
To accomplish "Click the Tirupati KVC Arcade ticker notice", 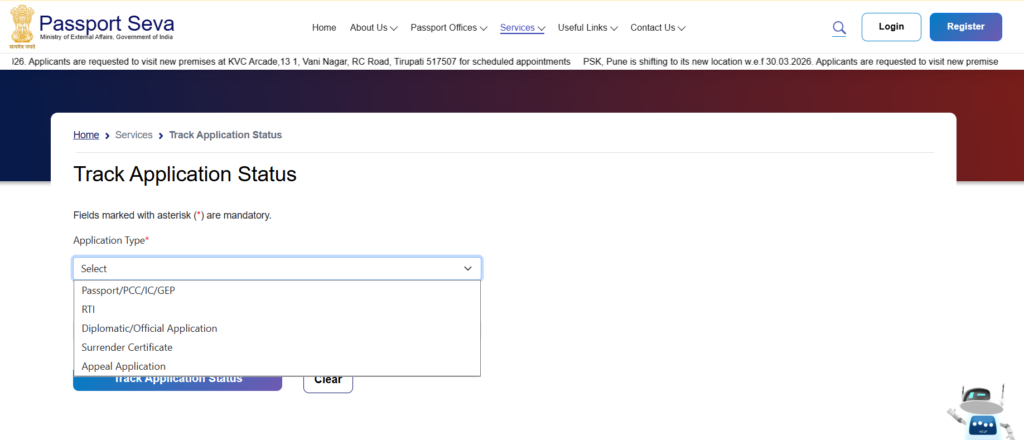I will (291, 62).
